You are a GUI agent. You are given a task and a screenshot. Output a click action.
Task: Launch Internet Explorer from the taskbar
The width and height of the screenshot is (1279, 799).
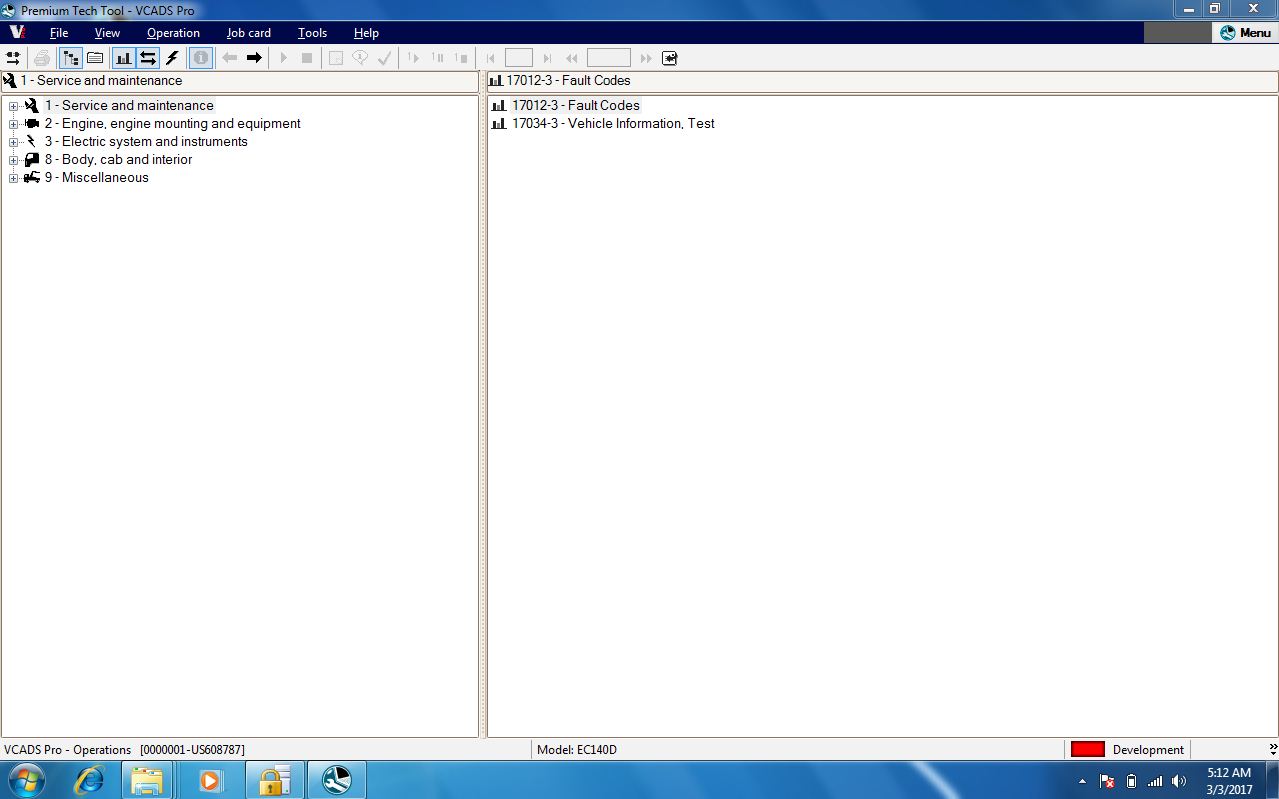point(89,781)
